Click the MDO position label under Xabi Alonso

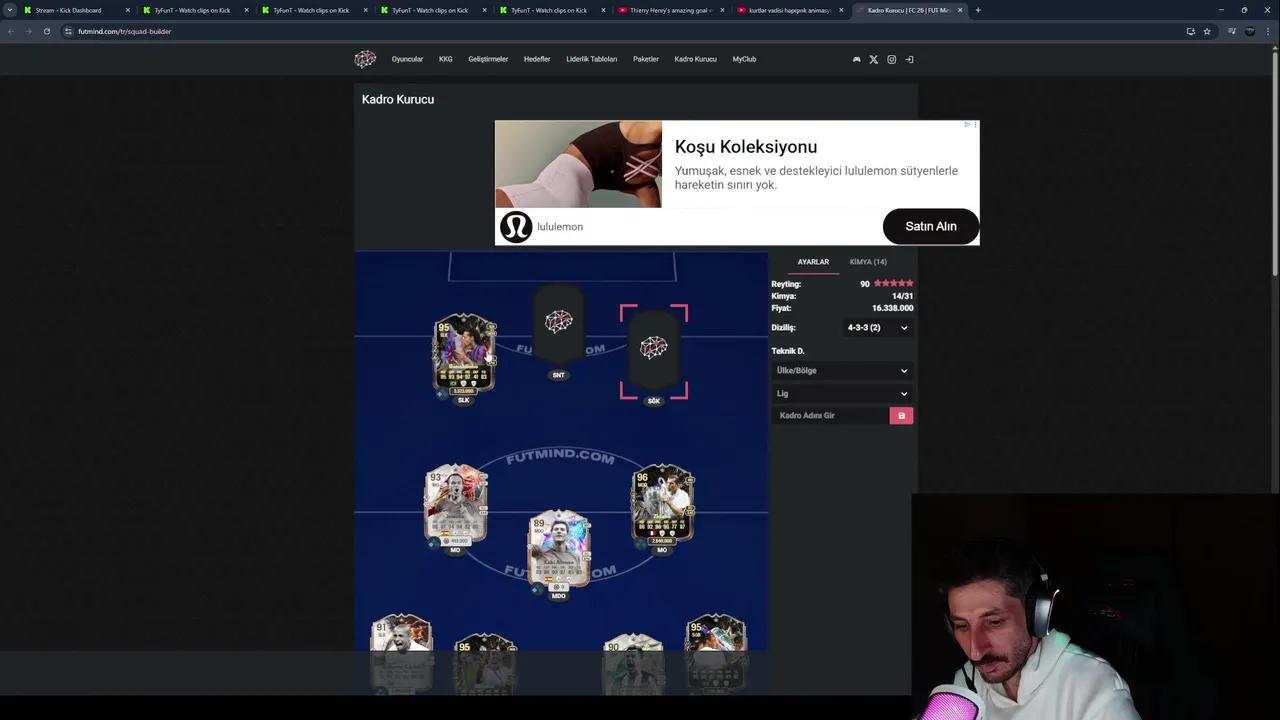pyautogui.click(x=558, y=596)
